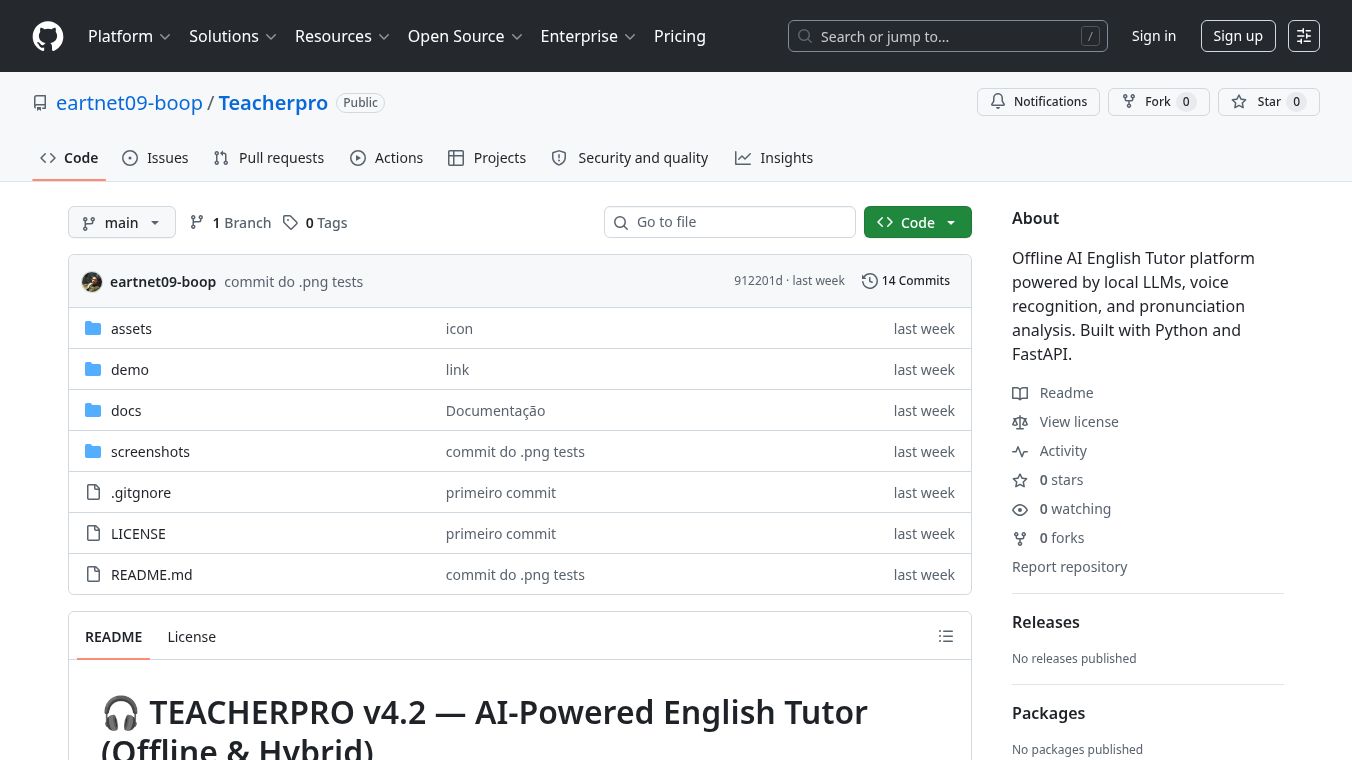Click the book icon beside Readme in About

(x=1020, y=393)
